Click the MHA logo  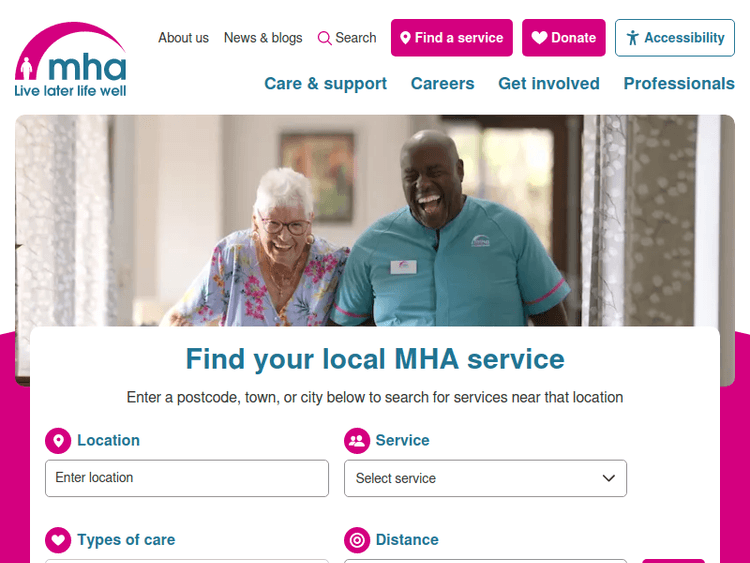point(70,59)
